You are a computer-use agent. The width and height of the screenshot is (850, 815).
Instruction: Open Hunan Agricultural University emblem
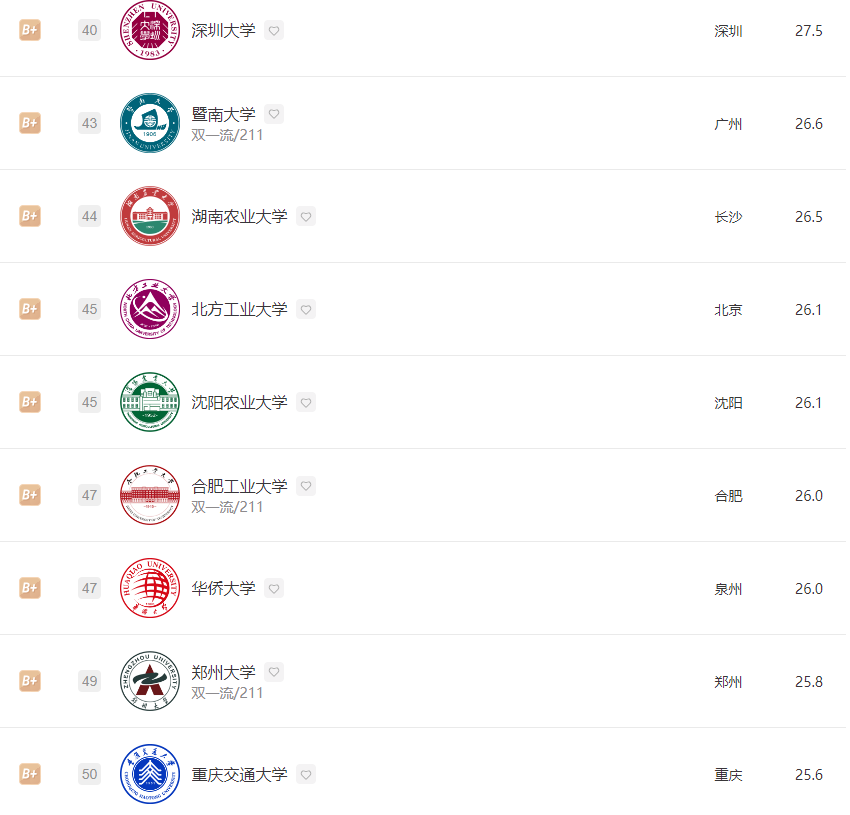pos(150,216)
